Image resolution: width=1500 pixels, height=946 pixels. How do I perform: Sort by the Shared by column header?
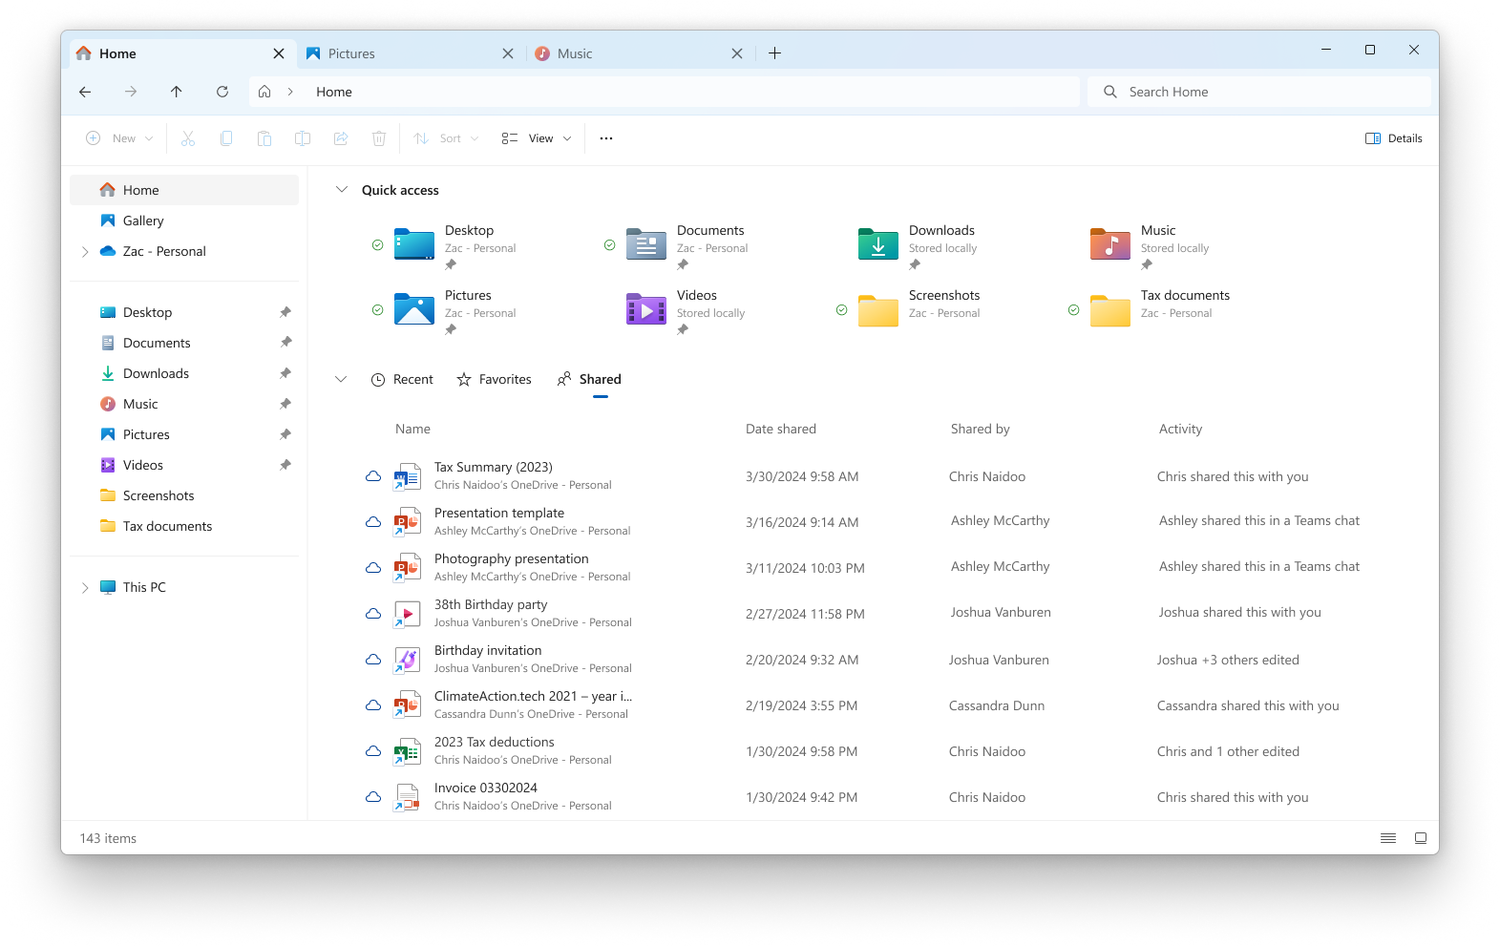tap(980, 429)
